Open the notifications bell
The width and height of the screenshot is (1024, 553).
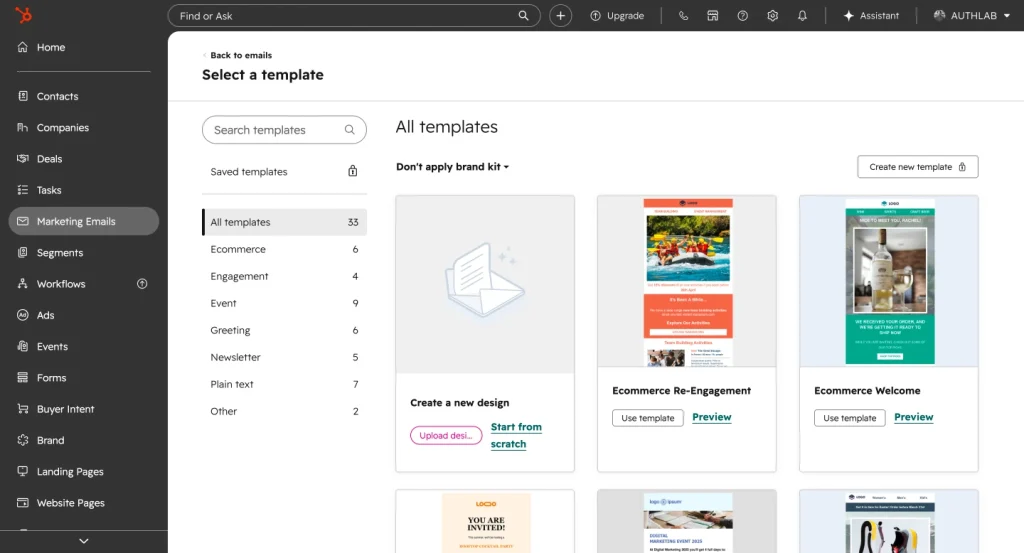tap(802, 16)
